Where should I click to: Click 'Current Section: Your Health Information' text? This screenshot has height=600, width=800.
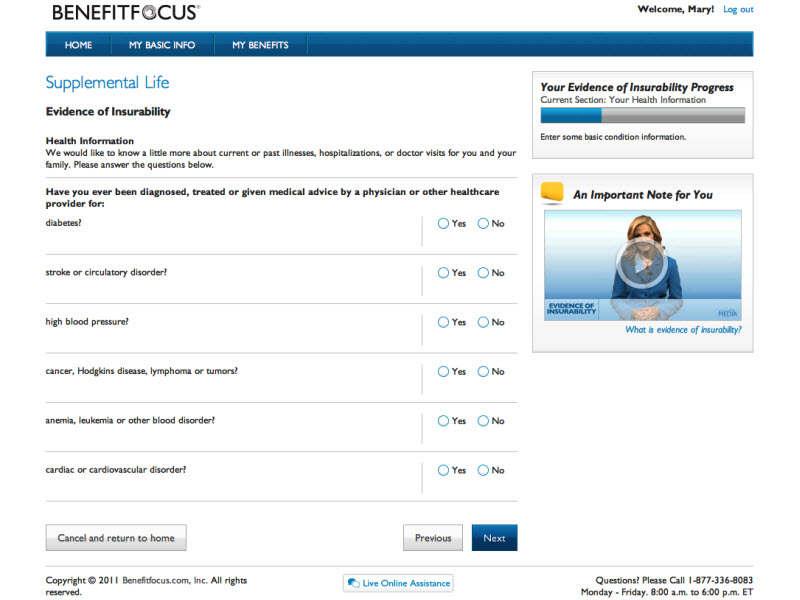pyautogui.click(x=623, y=100)
